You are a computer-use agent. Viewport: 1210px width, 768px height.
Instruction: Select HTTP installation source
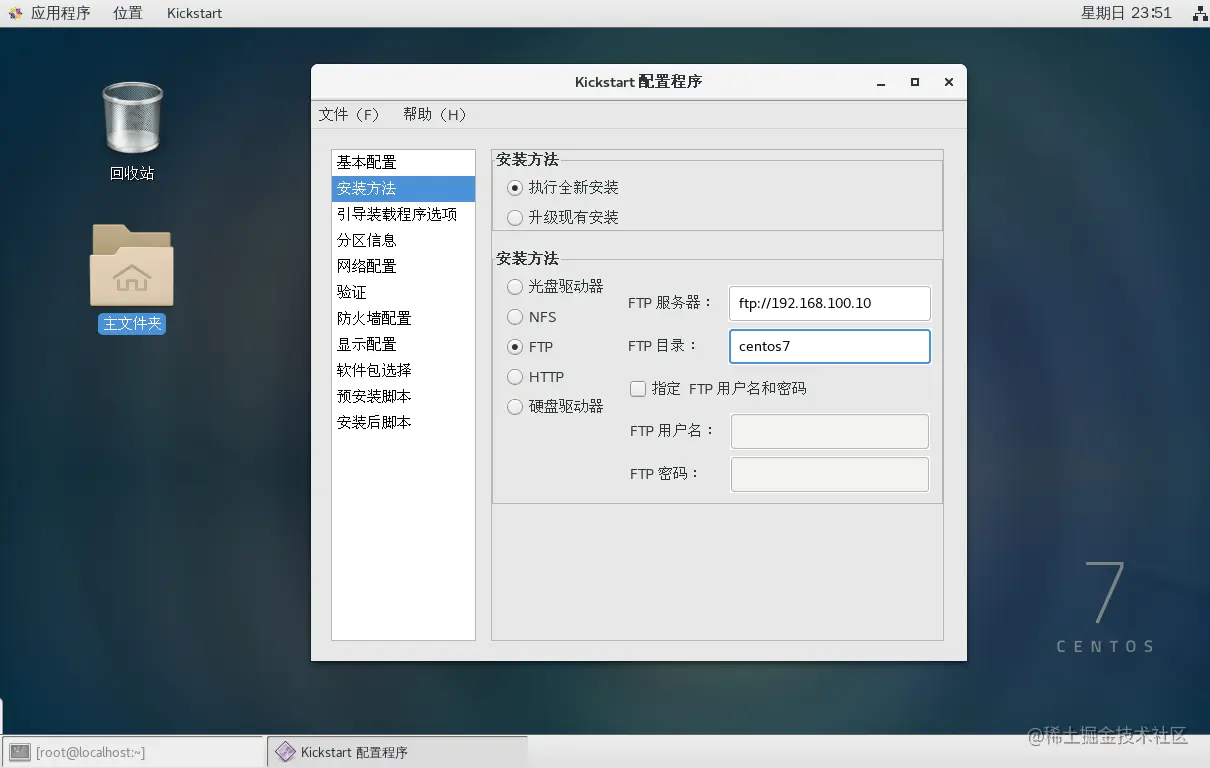[515, 377]
